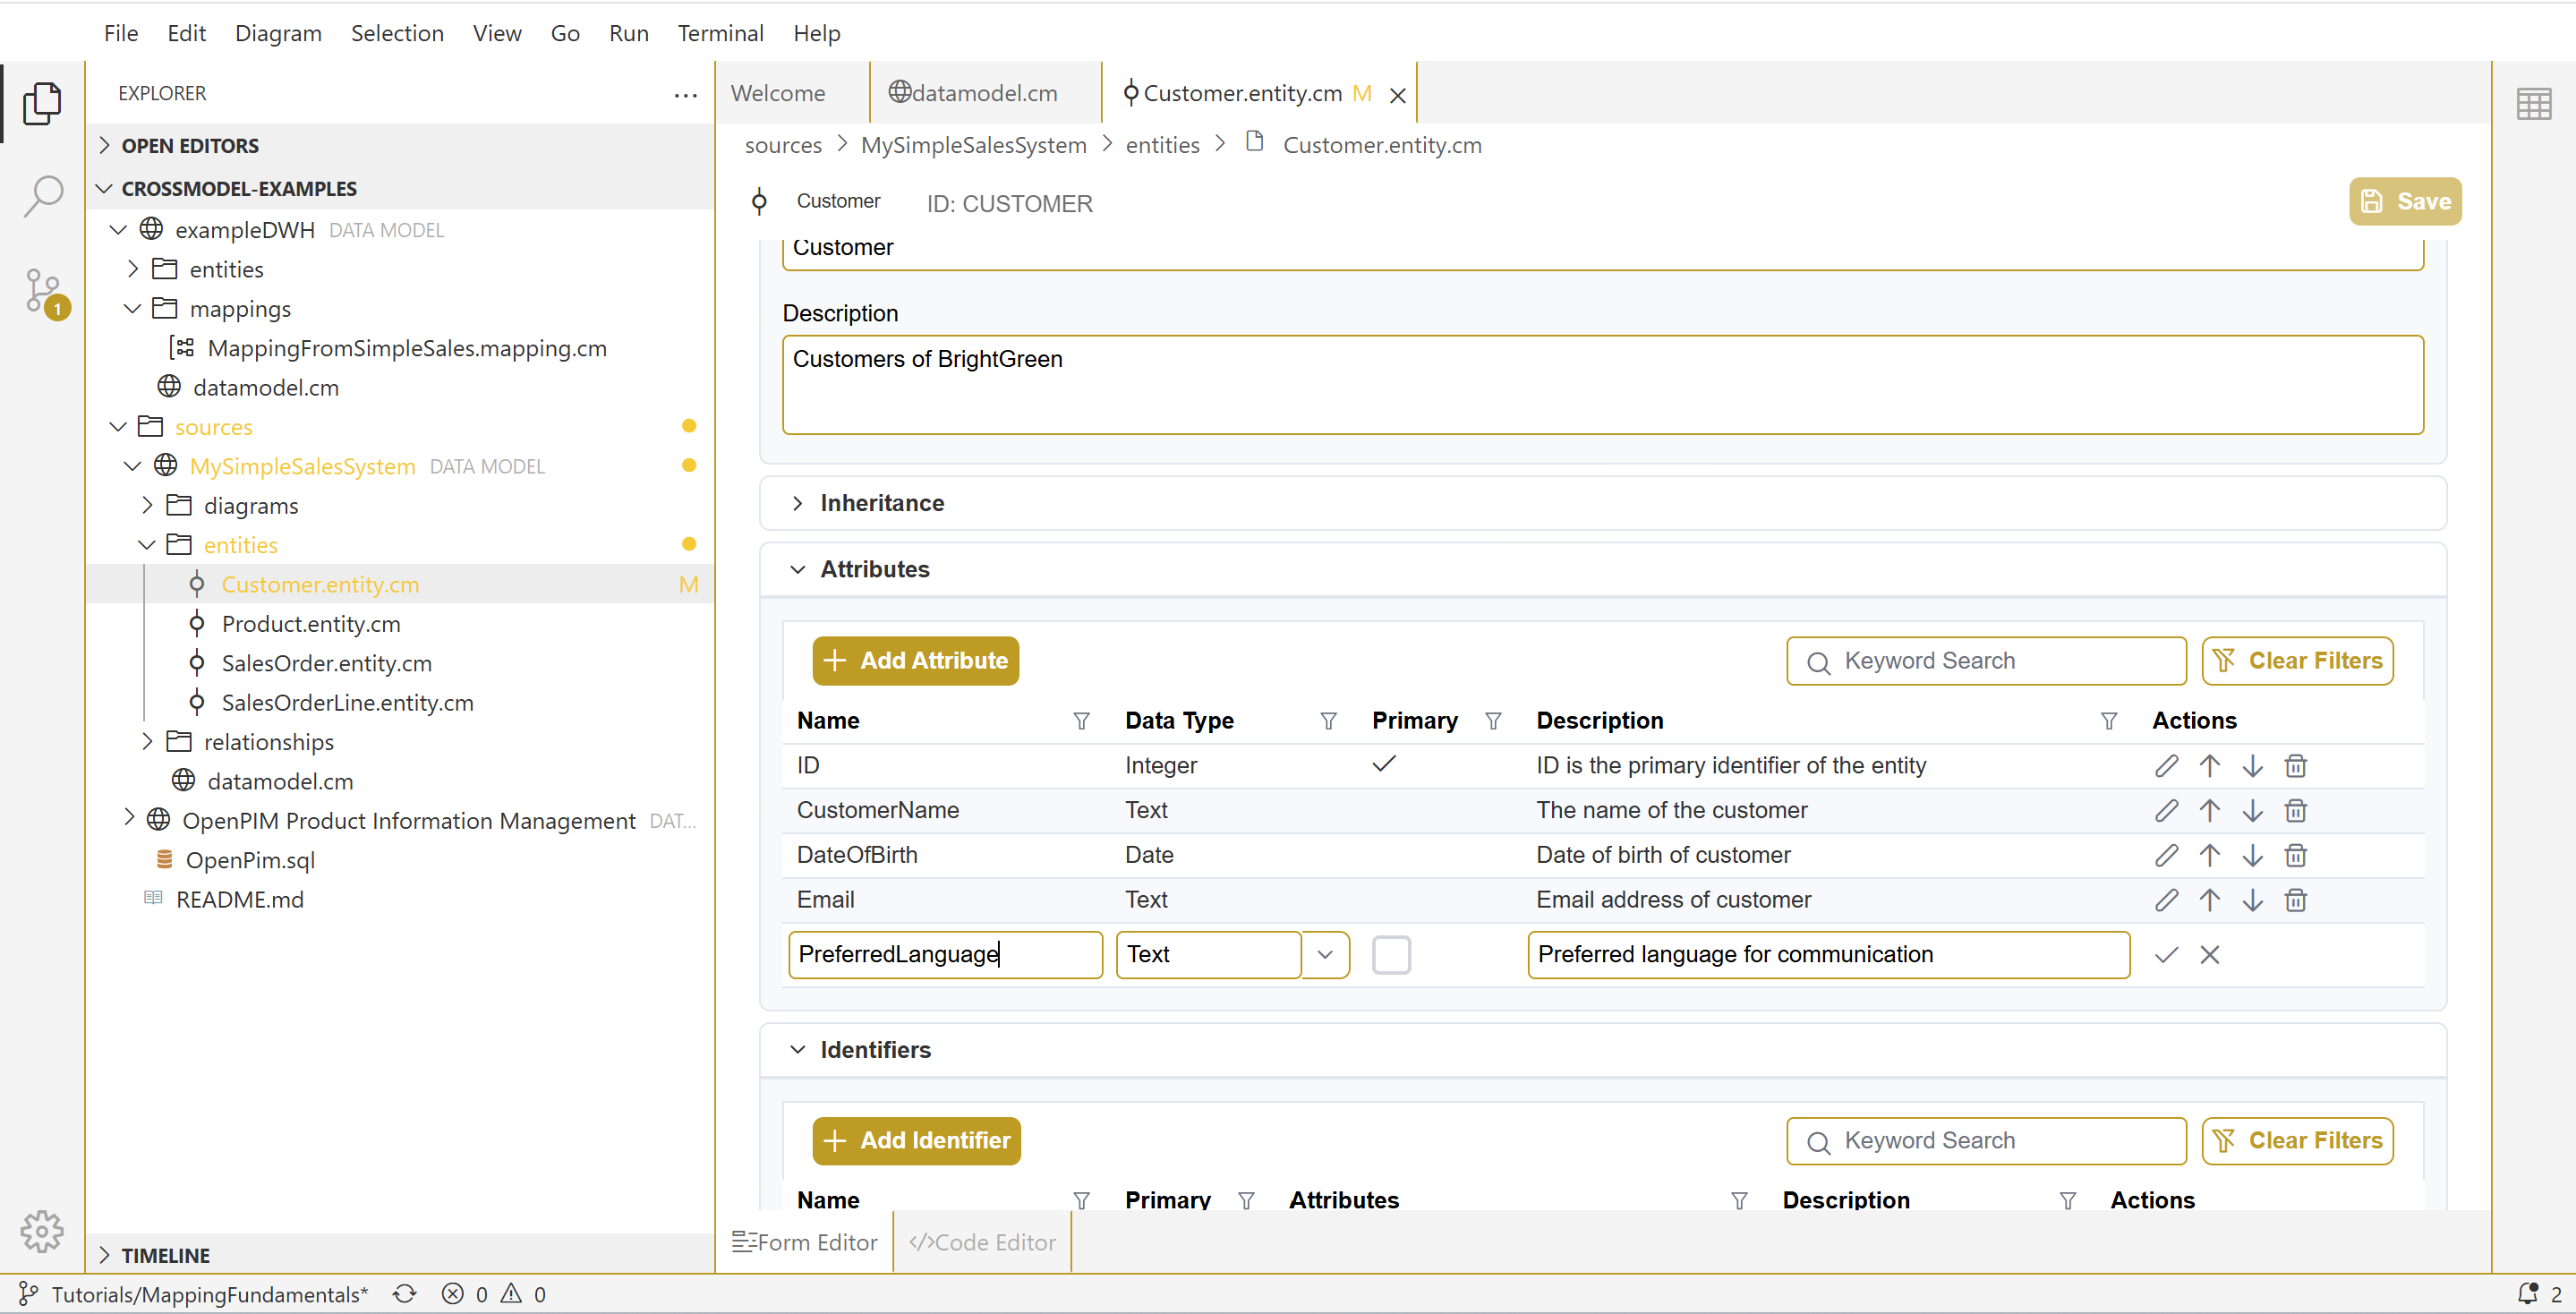Open the Source Control view
Screen dimensions: 2576x1314
pyautogui.click(x=43, y=291)
